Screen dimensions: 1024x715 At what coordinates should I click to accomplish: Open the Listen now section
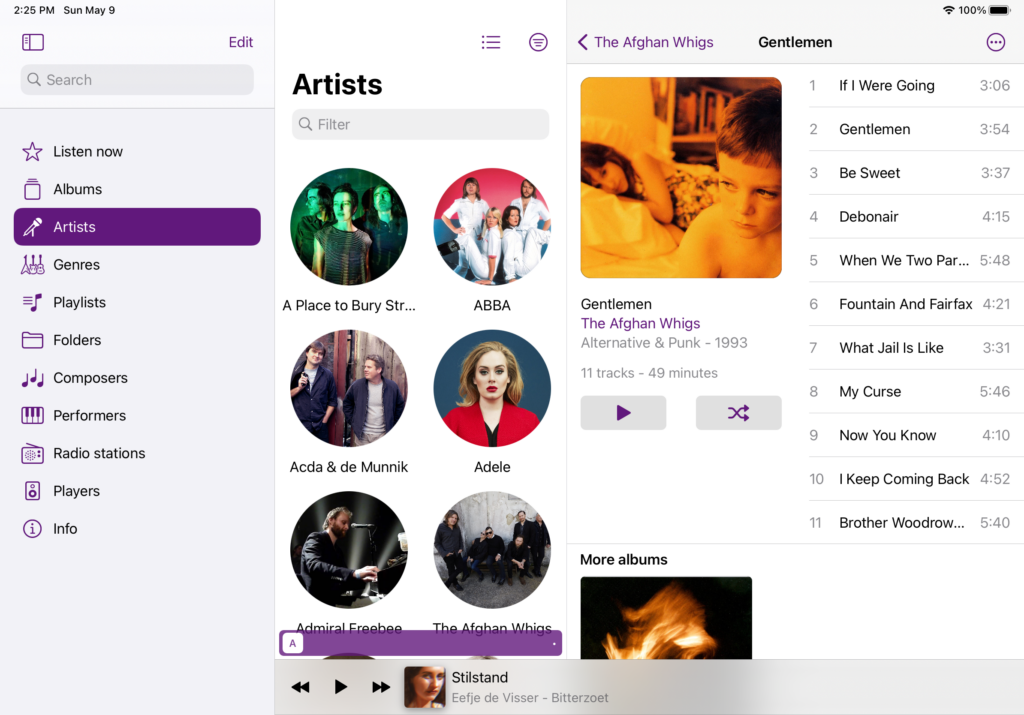coord(137,151)
